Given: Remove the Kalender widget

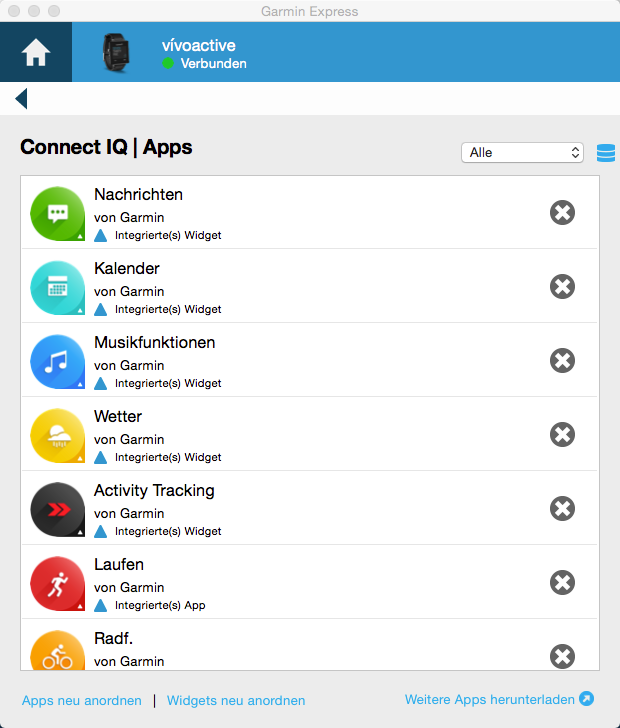Looking at the screenshot, I should [x=562, y=286].
